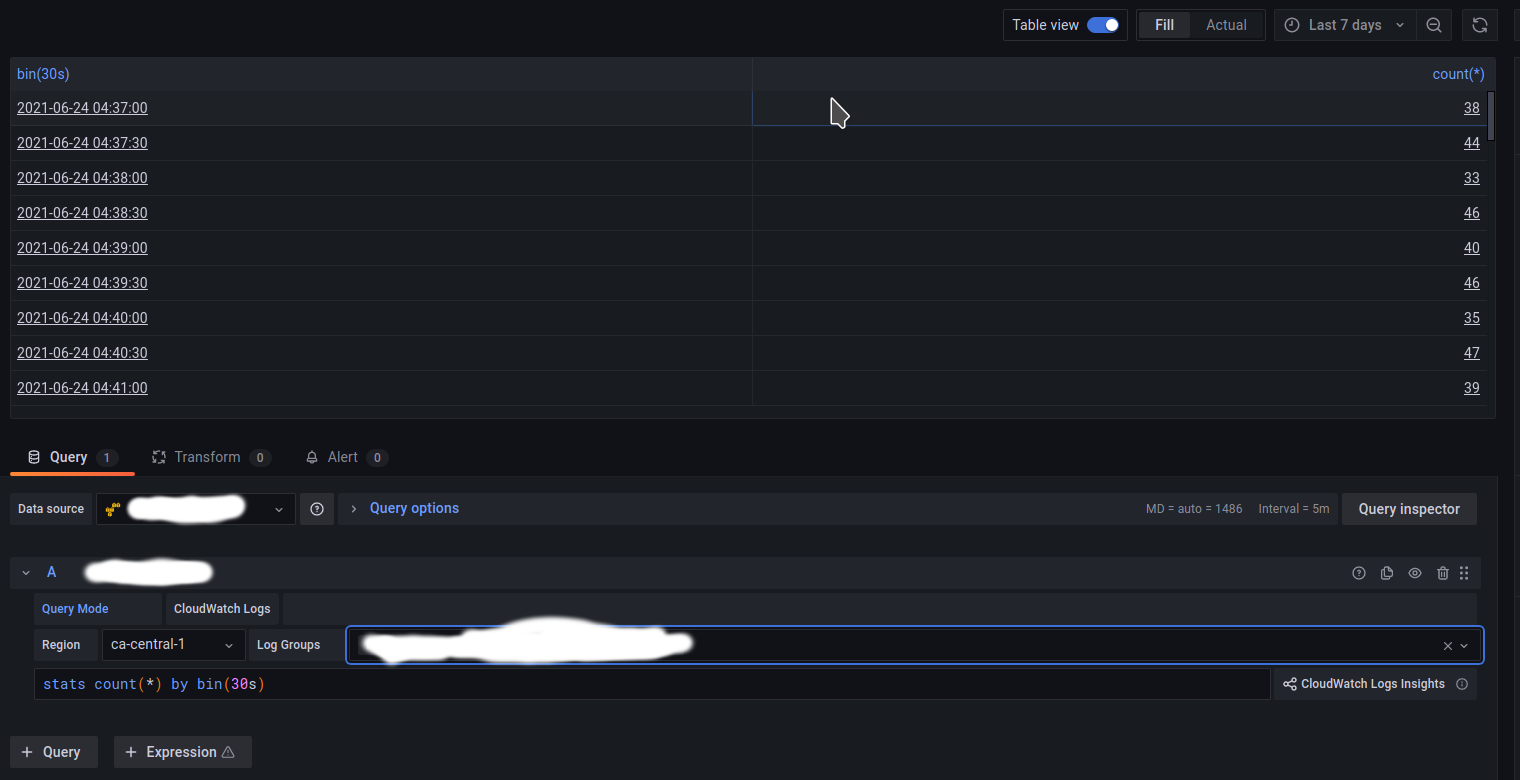Open the Last 7 days time picker

[x=1344, y=25]
